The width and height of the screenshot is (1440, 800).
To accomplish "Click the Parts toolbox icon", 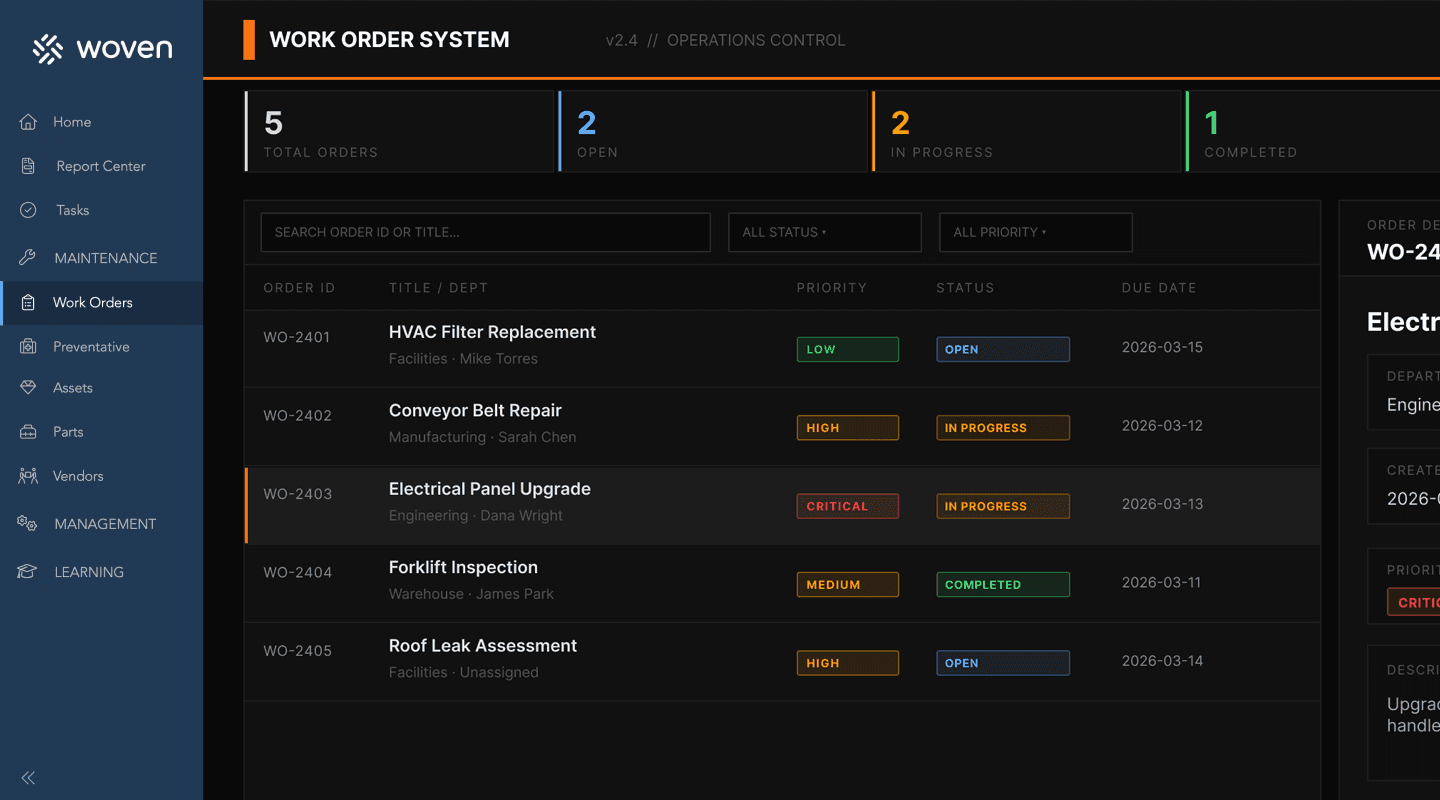I will point(28,432).
